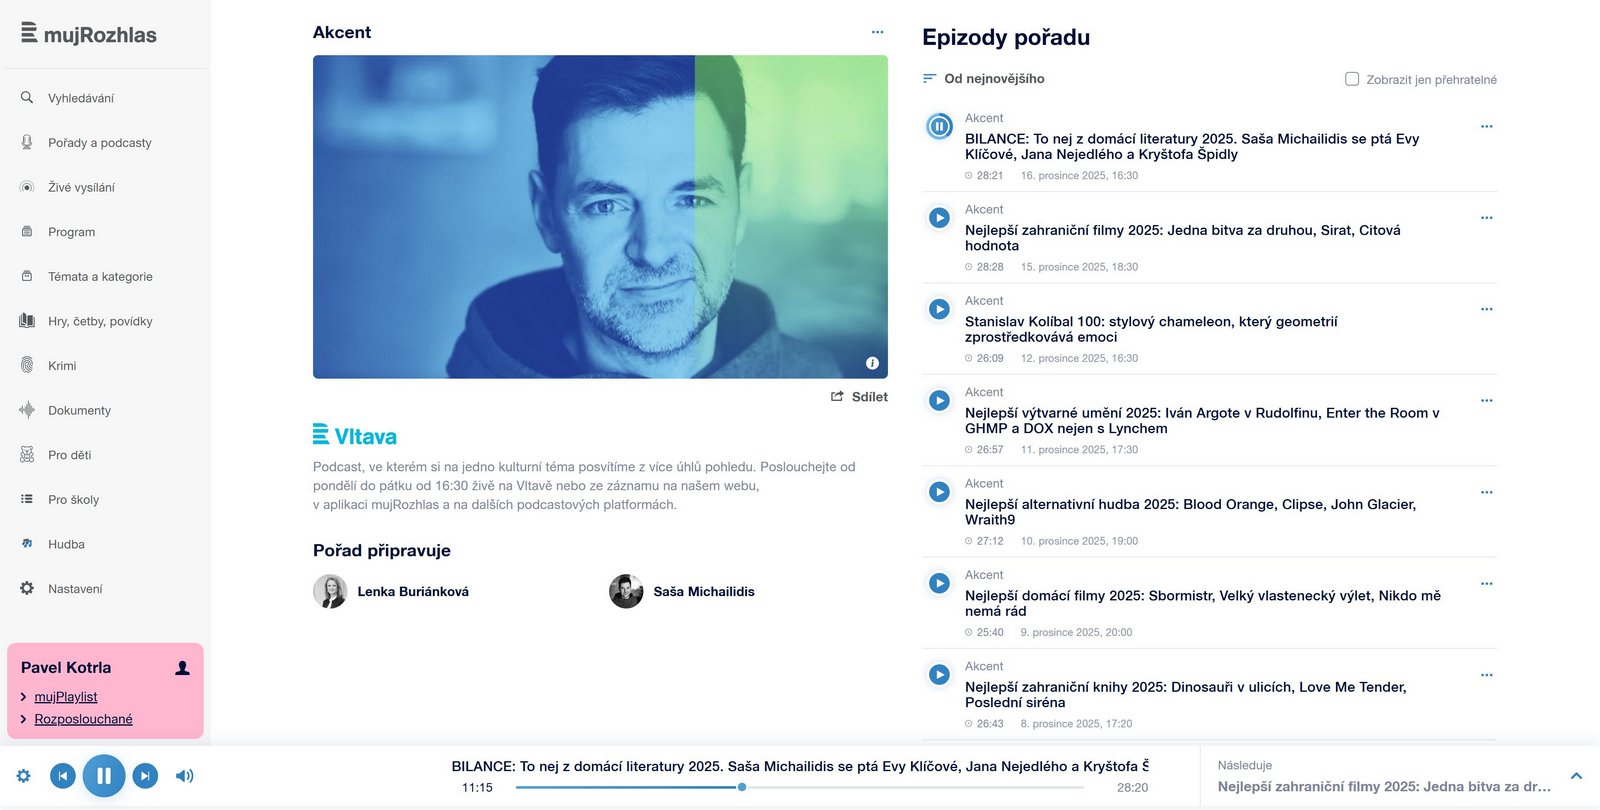Click the info icon on Akcent image
Screen dimensions: 1600x810
pyautogui.click(x=872, y=363)
